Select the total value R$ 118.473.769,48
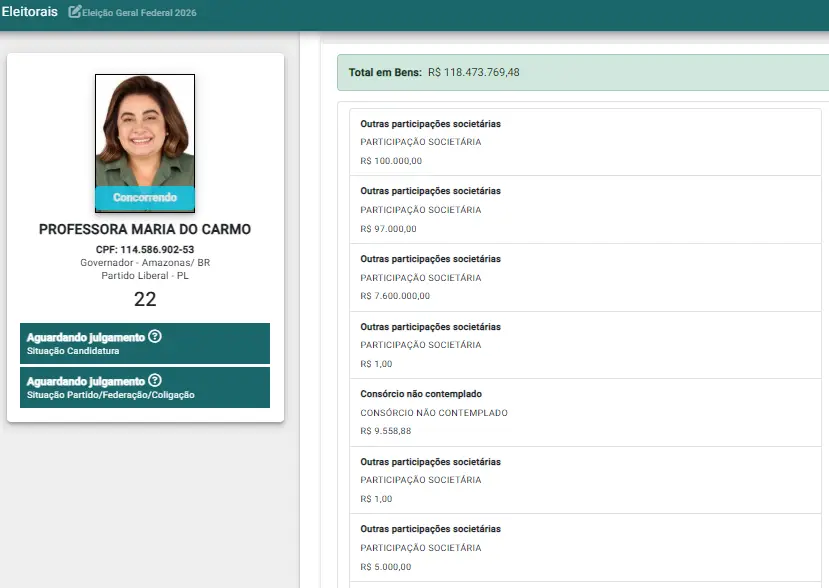The height and width of the screenshot is (588, 829). click(474, 72)
